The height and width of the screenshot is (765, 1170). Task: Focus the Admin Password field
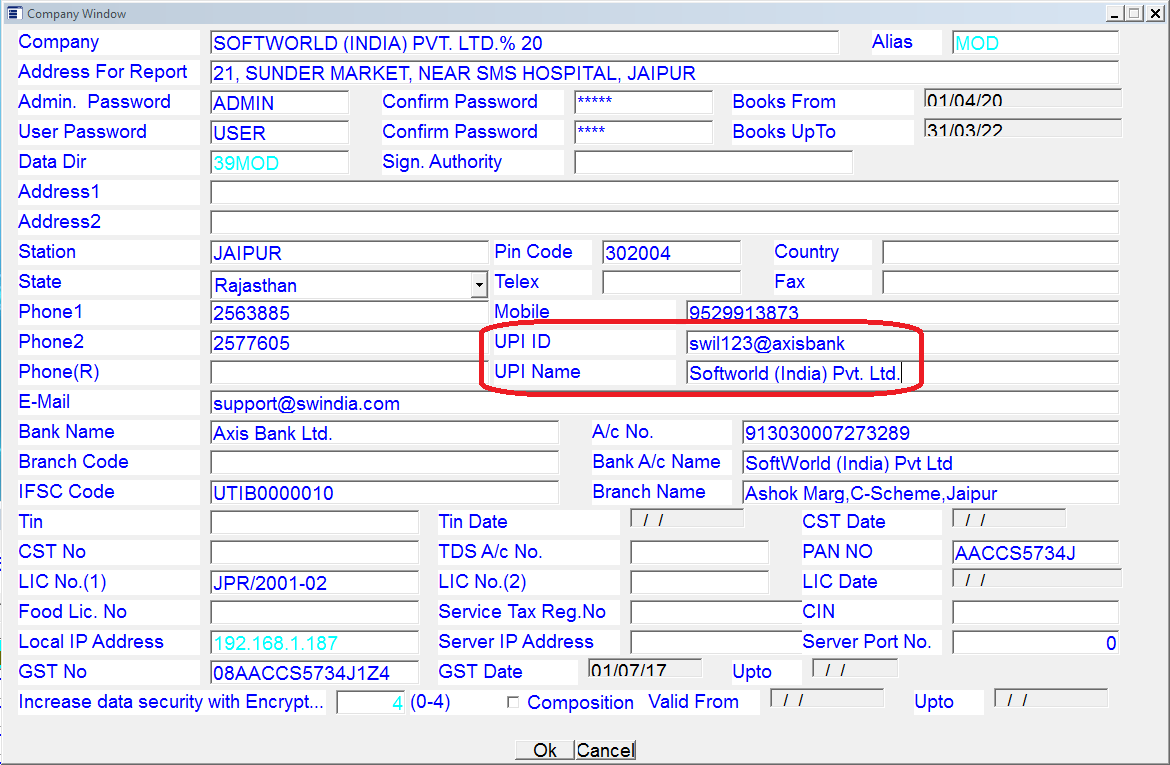279,102
